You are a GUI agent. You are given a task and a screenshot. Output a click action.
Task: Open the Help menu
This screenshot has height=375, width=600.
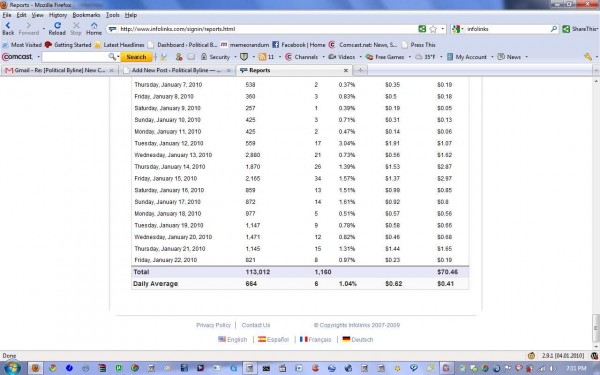[131, 15]
